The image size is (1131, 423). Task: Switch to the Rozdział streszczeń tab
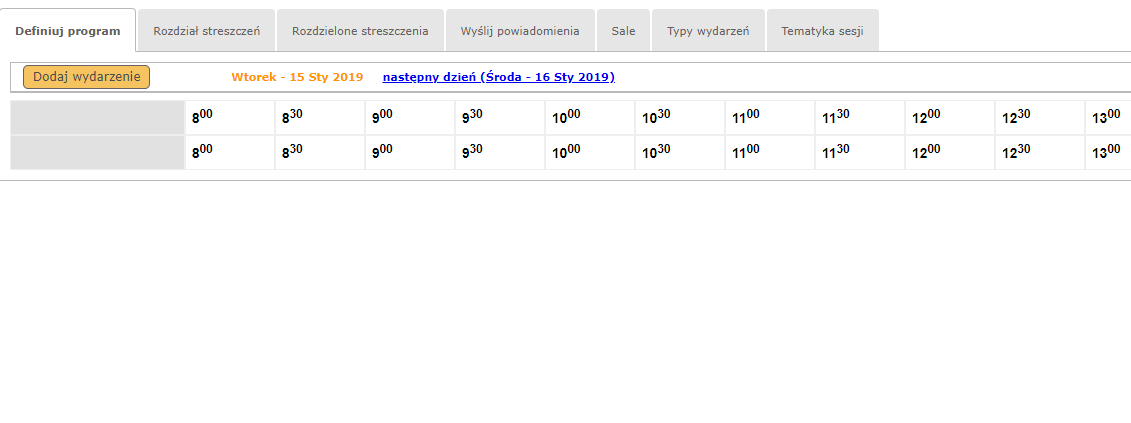206,31
